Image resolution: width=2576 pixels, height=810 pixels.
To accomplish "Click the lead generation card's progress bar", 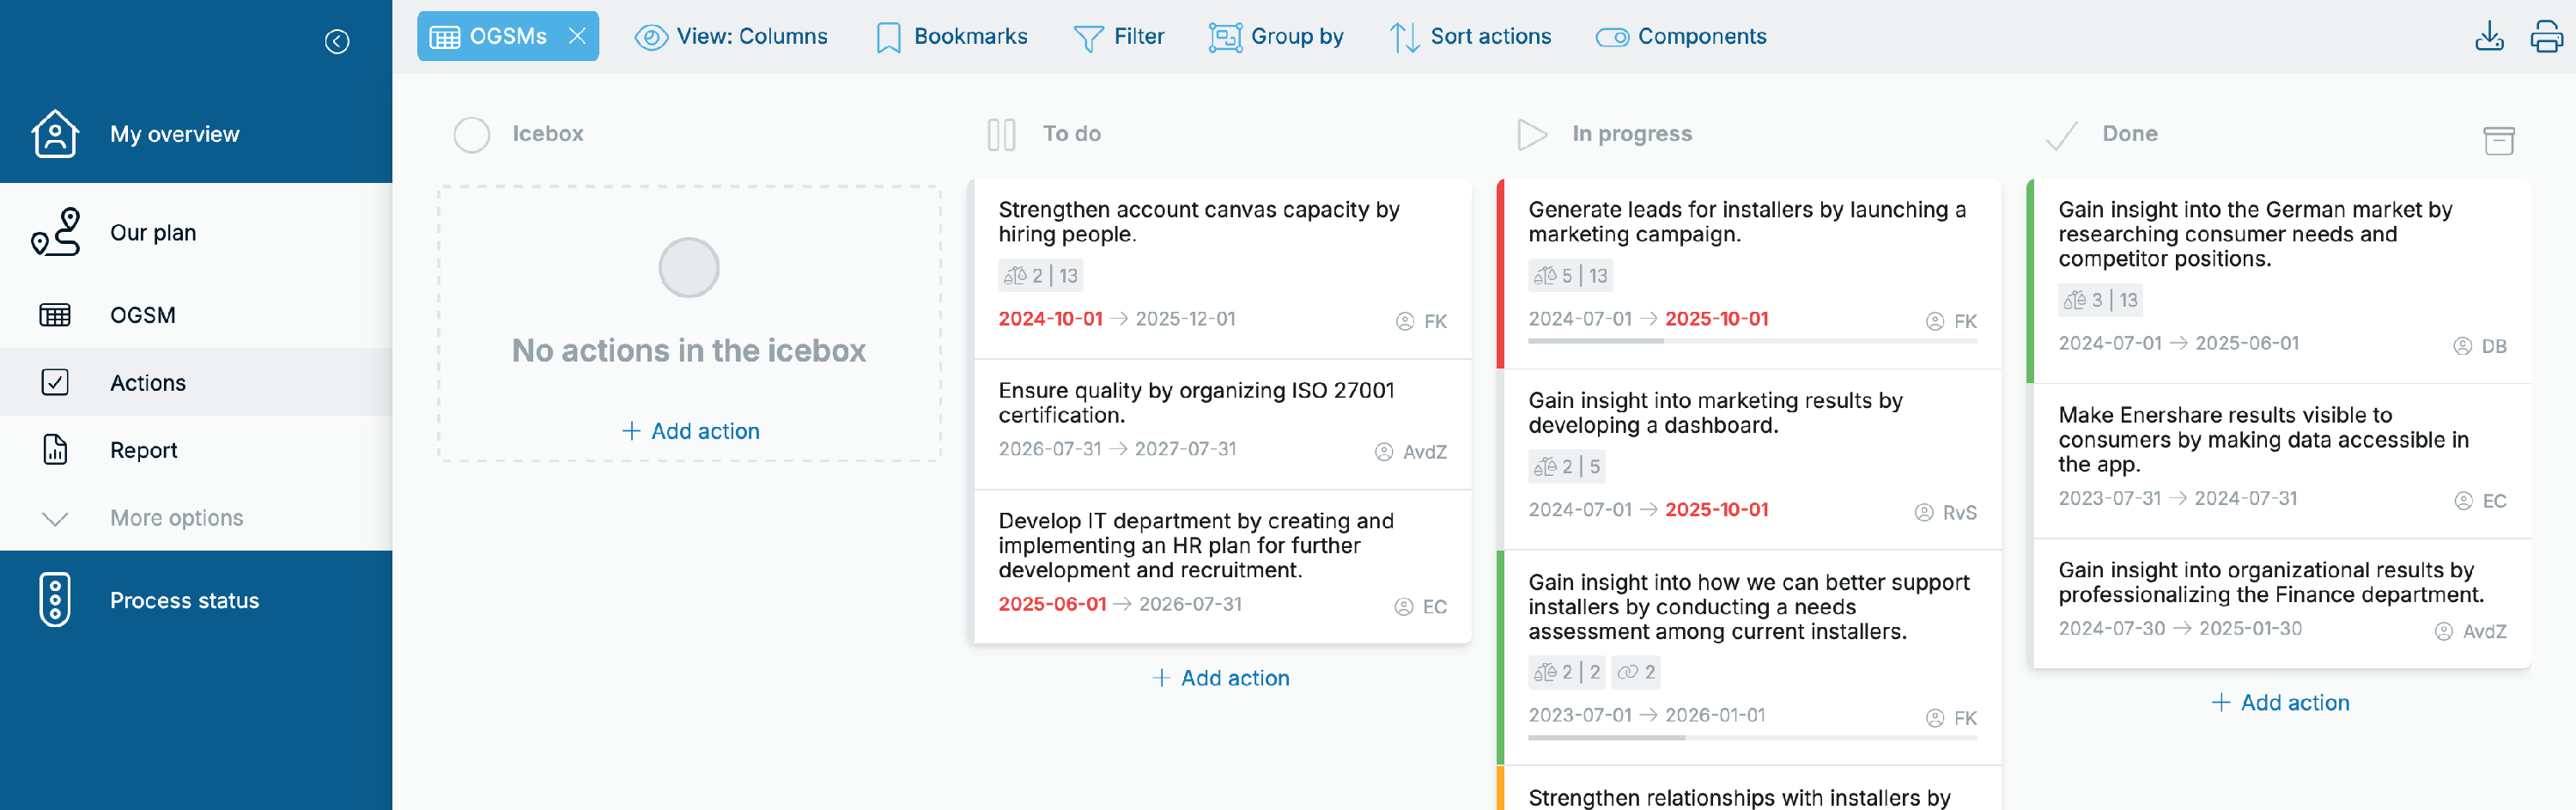I will point(1752,341).
